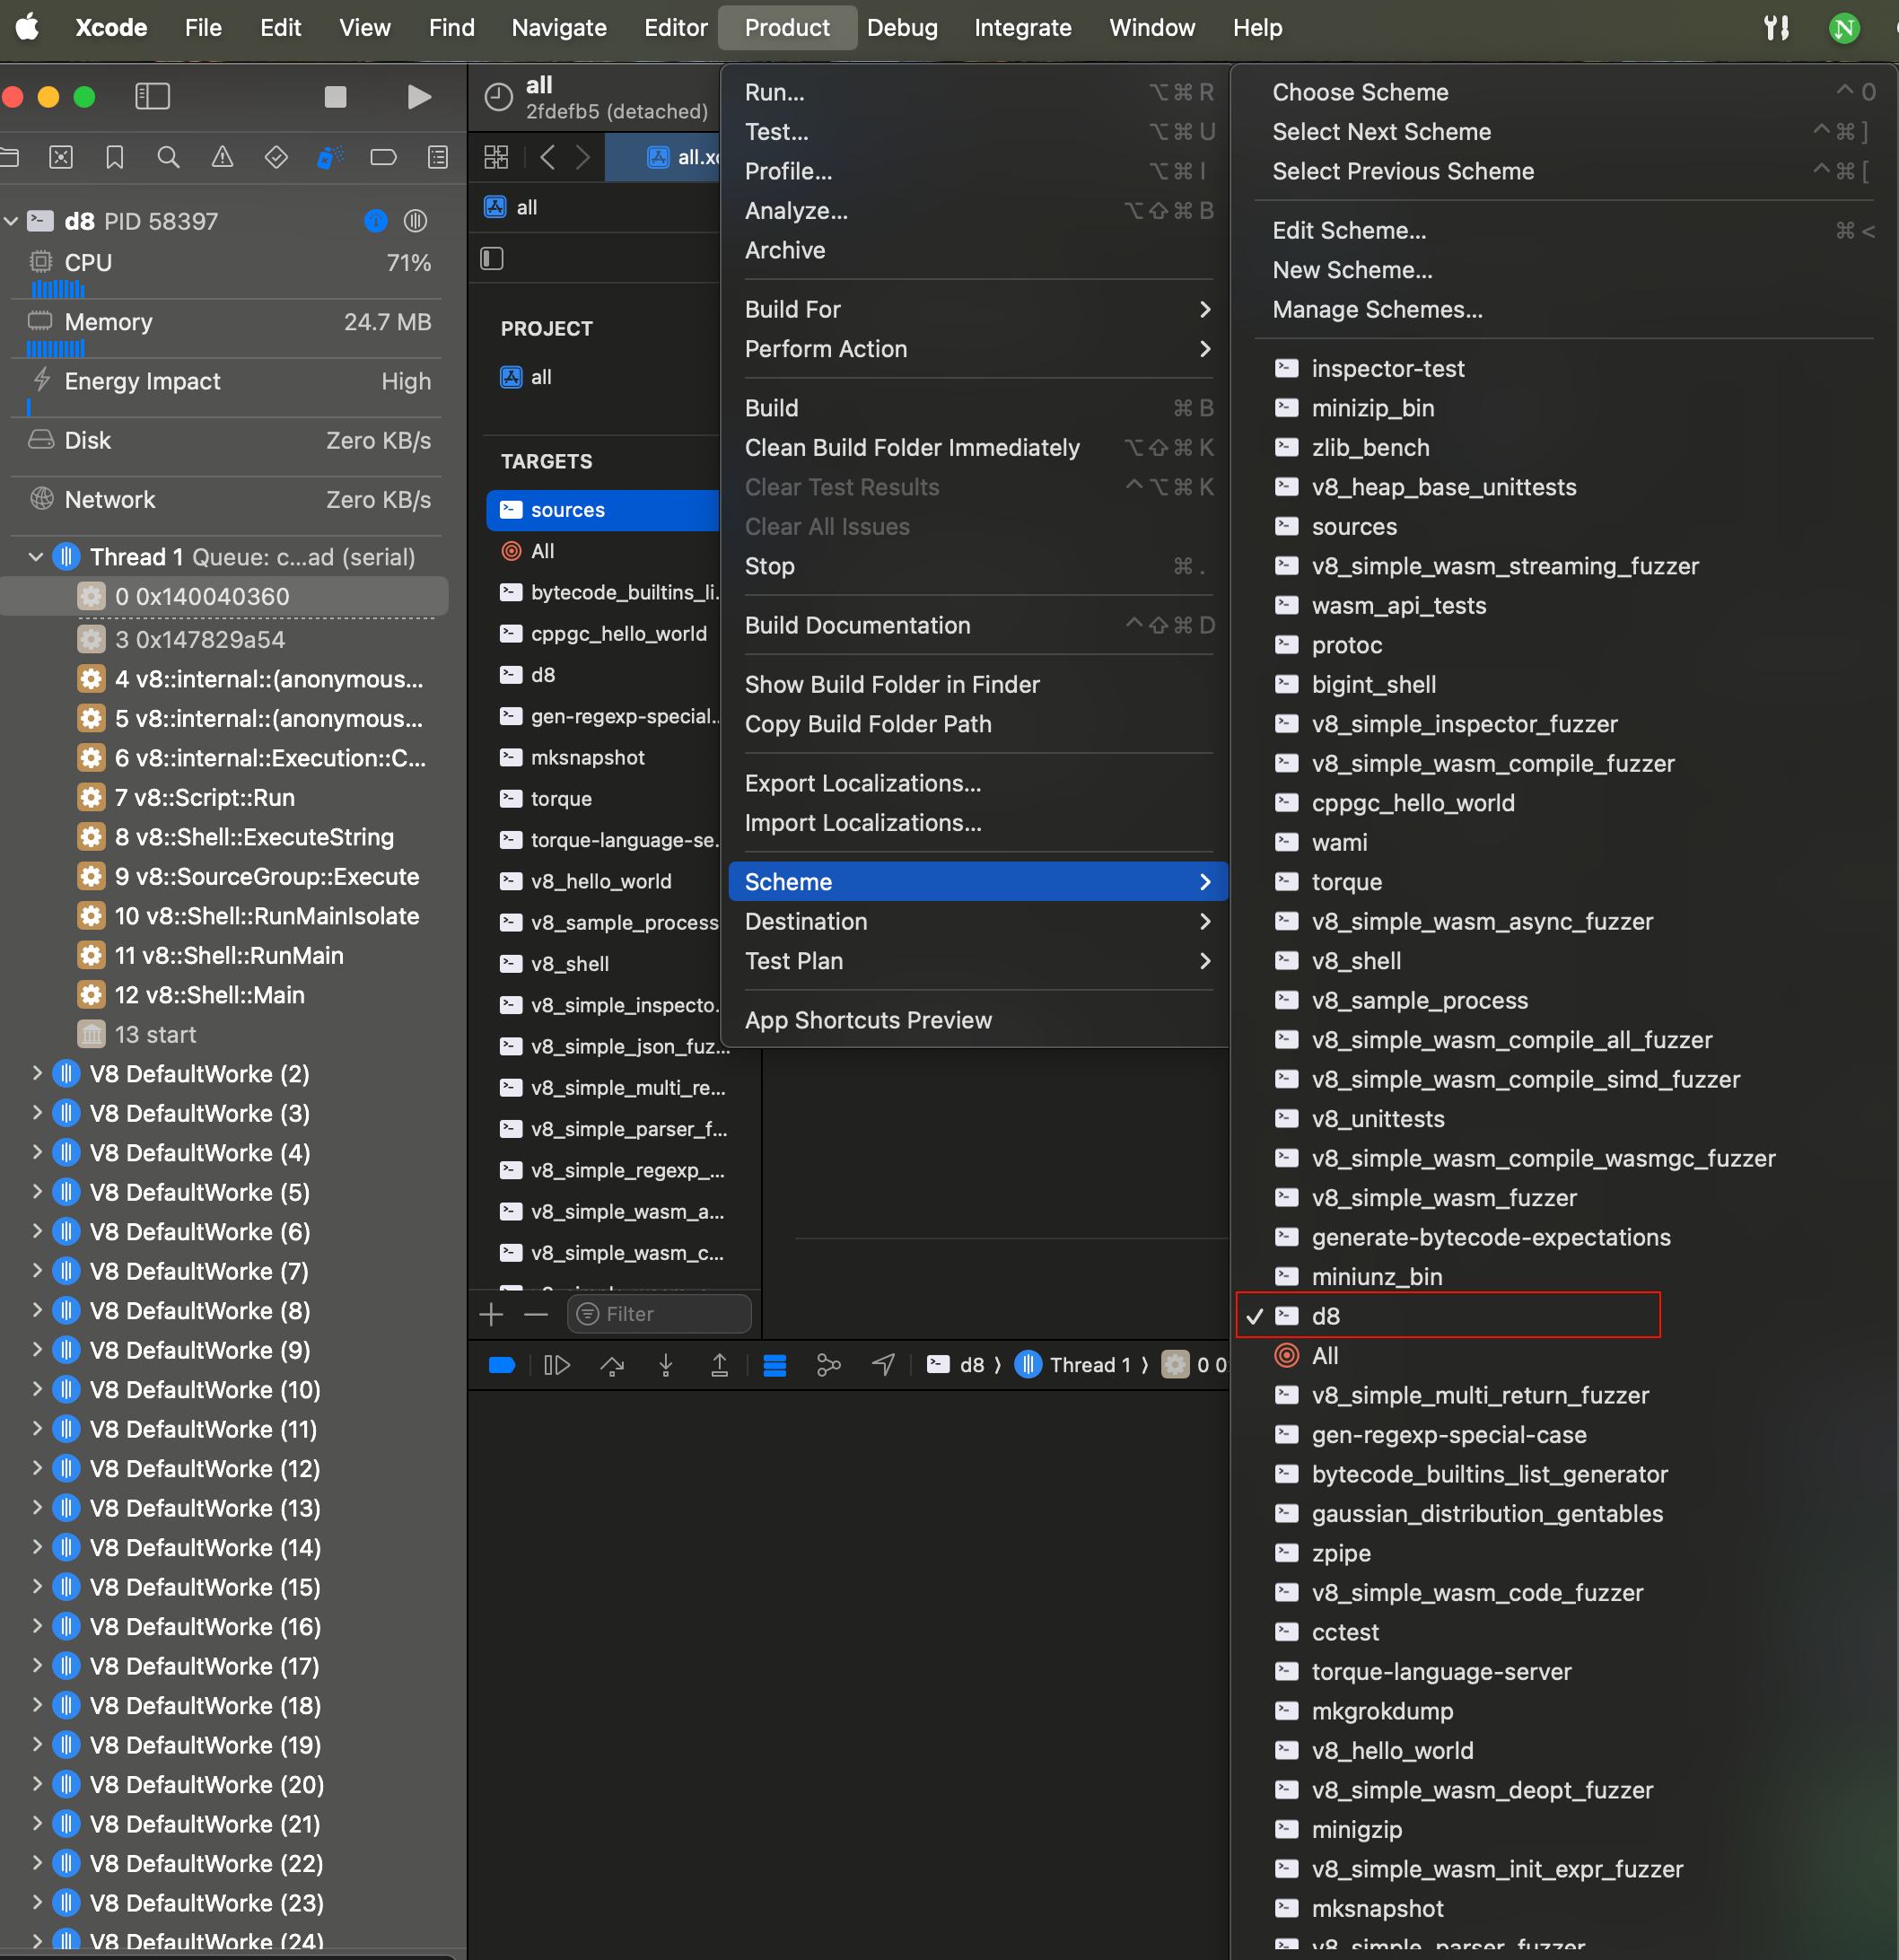This screenshot has width=1899, height=1960.
Task: Expand V8 DefaultWorke (10) thread
Action: 37,1389
